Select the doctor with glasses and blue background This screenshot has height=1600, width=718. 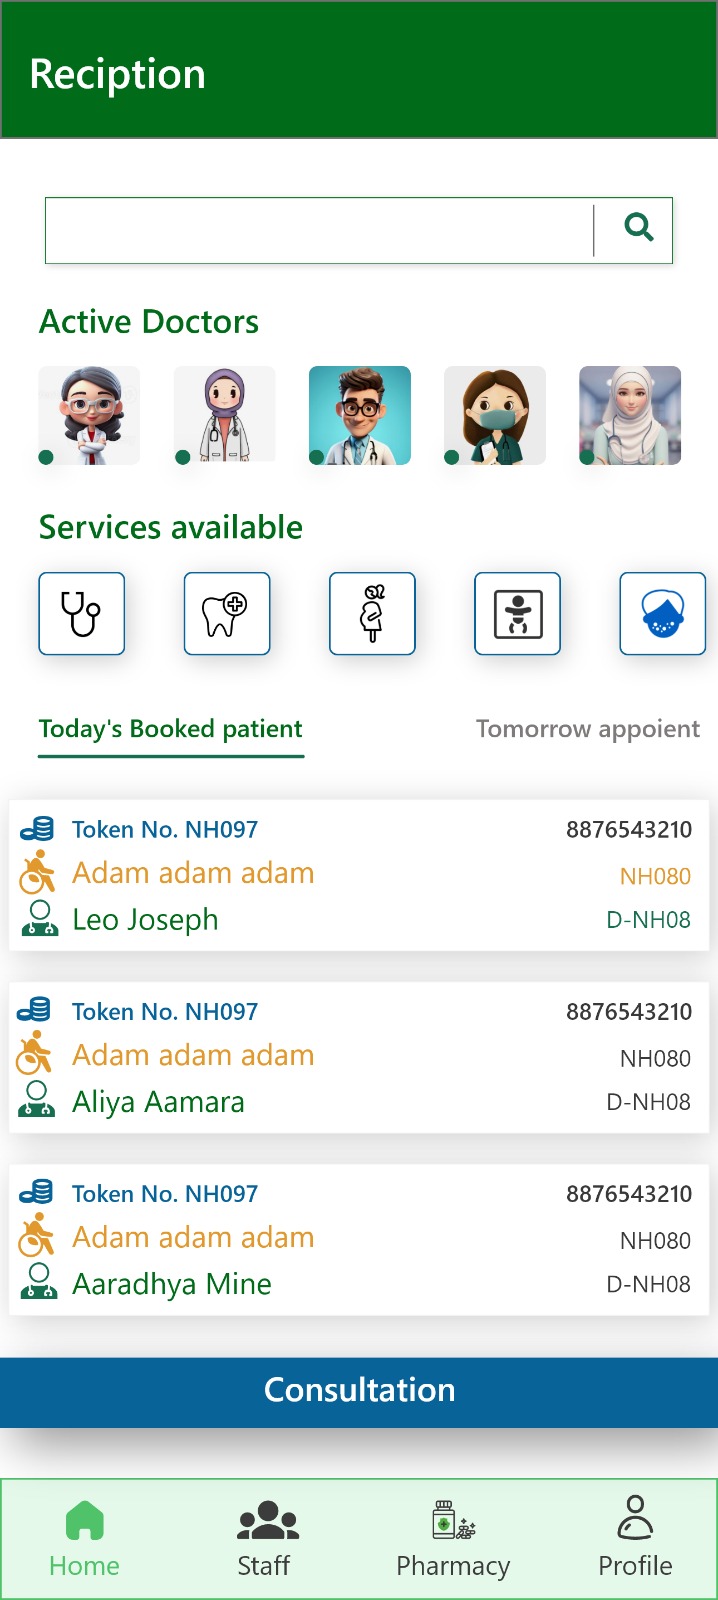point(360,415)
